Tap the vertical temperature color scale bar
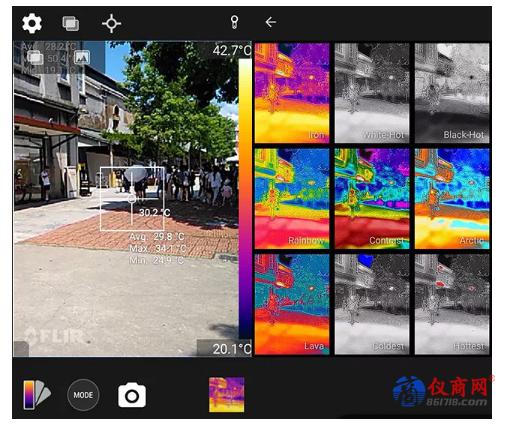Image resolution: width=521 pixels, height=428 pixels. coord(245,199)
